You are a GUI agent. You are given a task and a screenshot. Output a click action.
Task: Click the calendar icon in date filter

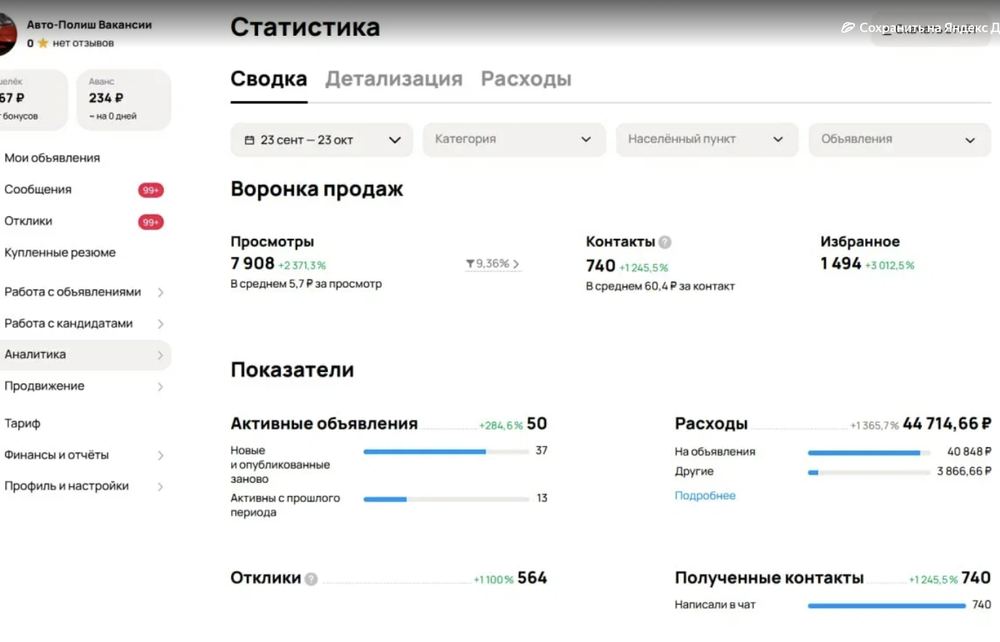pyautogui.click(x=249, y=140)
